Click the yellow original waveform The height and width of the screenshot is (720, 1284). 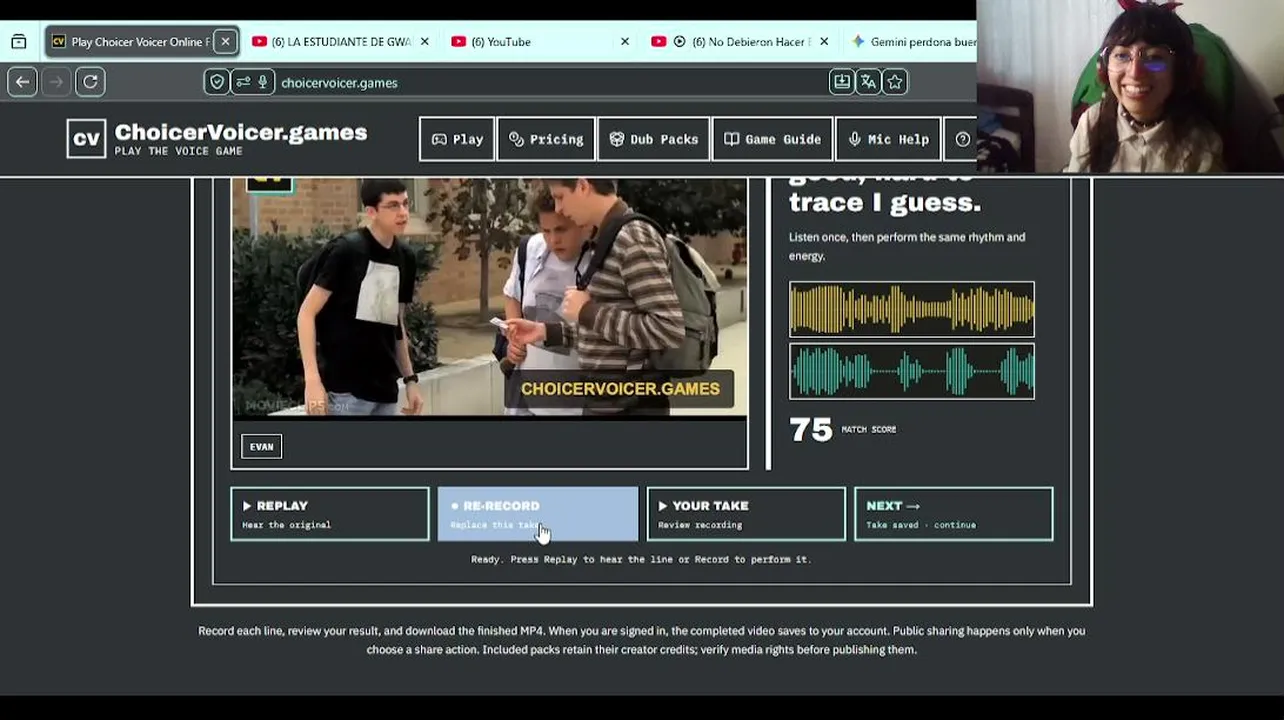pos(912,310)
